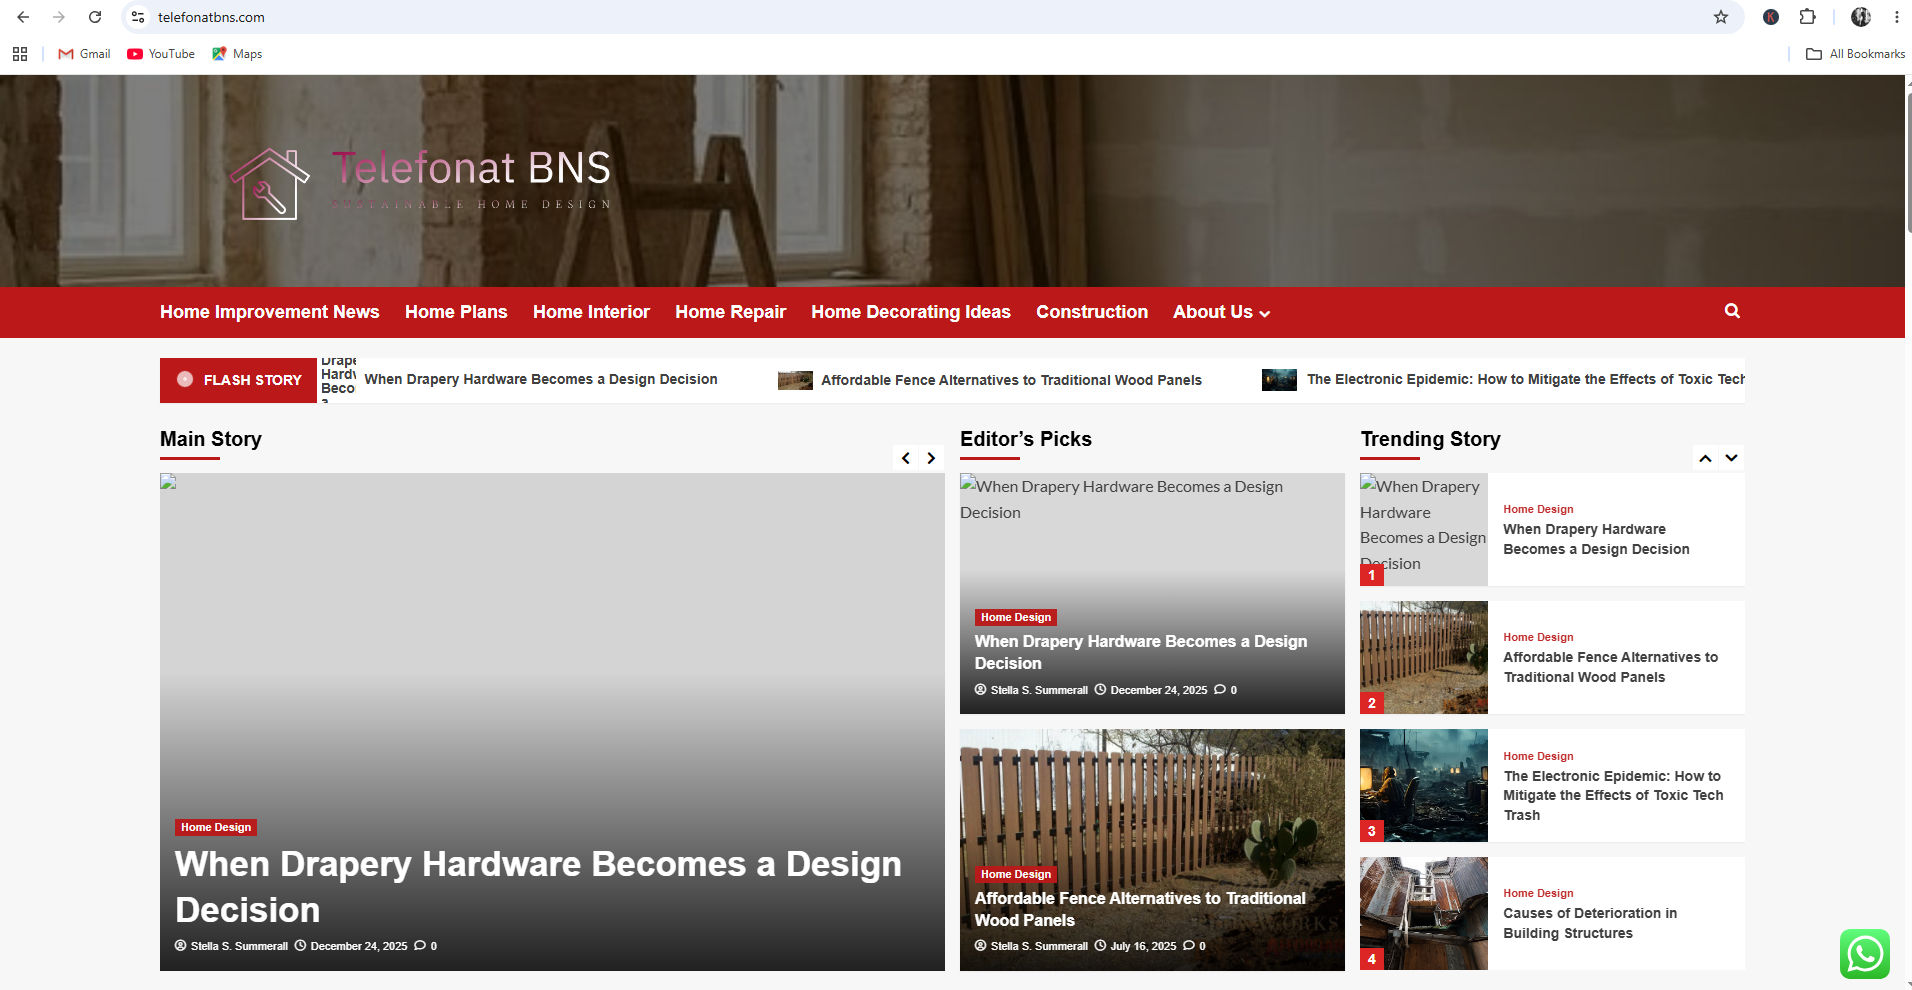Open flash story about Affordable Fence Alternatives
This screenshot has width=1912, height=990.
(x=1011, y=380)
